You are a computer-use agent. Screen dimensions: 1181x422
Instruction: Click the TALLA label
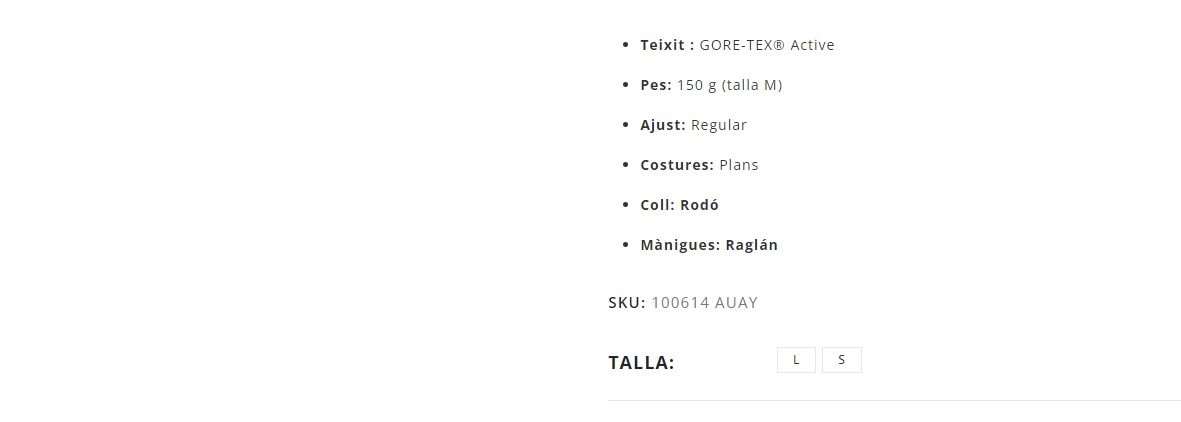coord(641,363)
